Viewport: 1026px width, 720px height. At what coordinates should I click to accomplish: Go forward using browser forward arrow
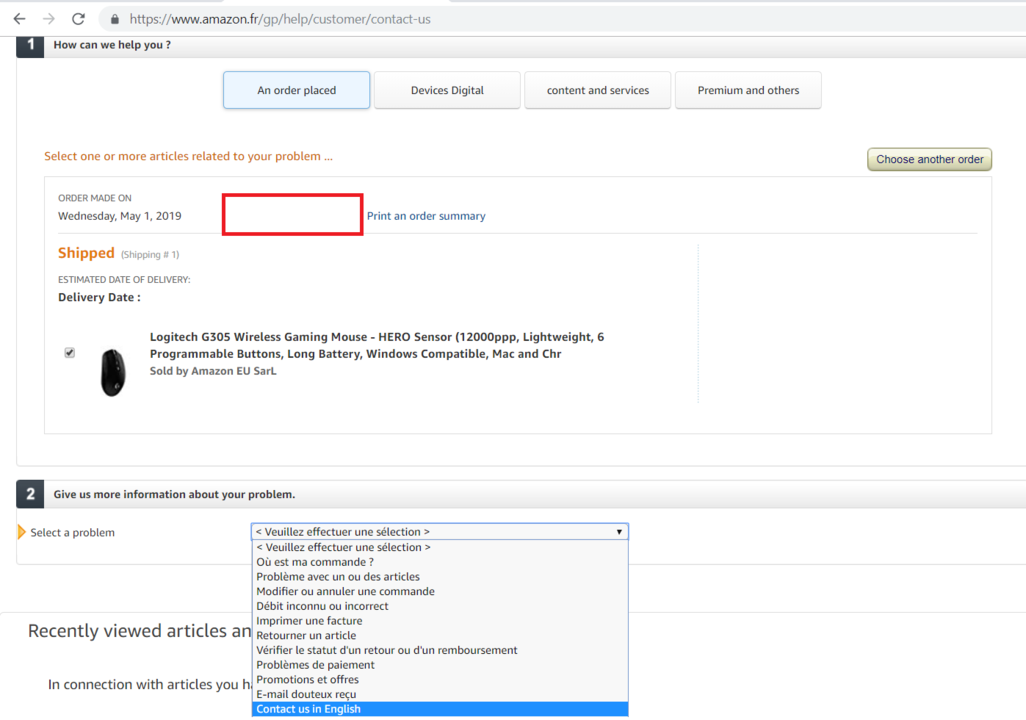(x=49, y=19)
